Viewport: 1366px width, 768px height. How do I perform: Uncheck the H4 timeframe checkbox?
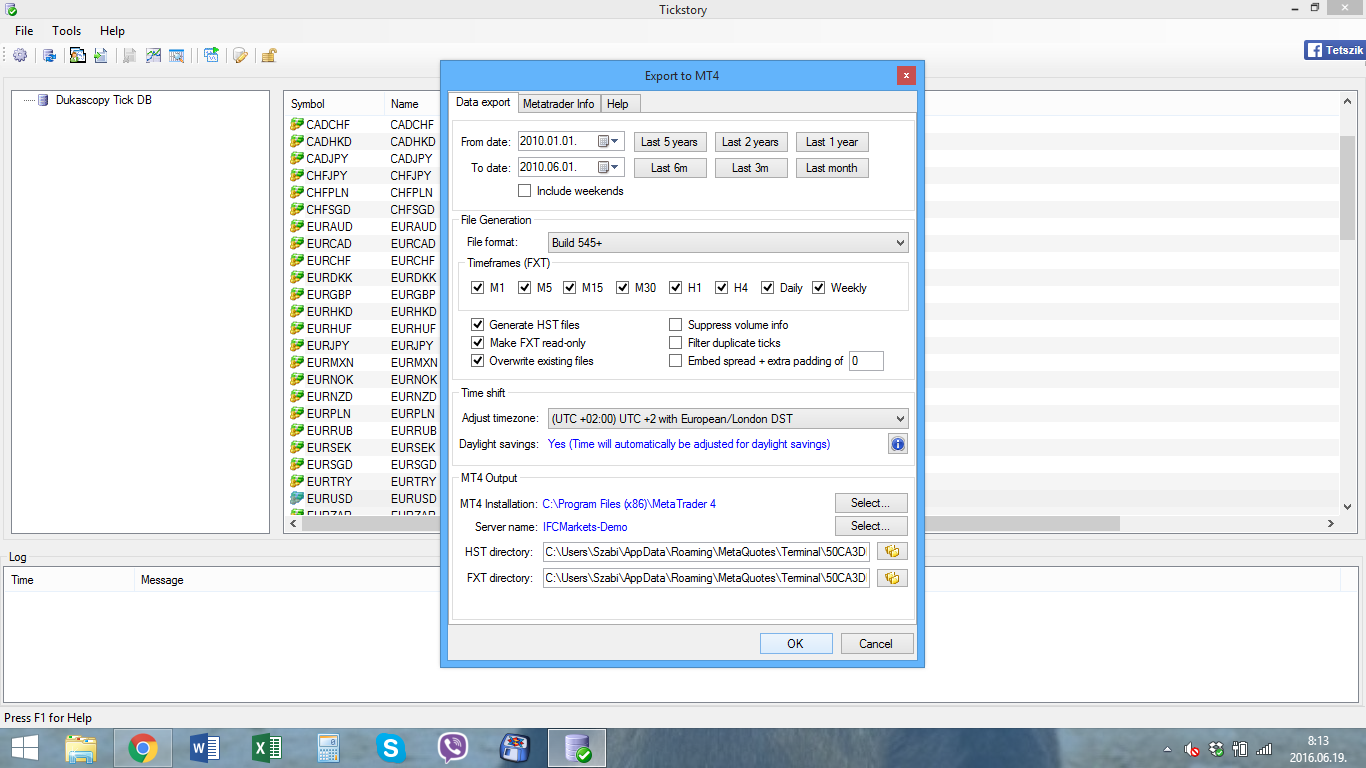tap(722, 288)
